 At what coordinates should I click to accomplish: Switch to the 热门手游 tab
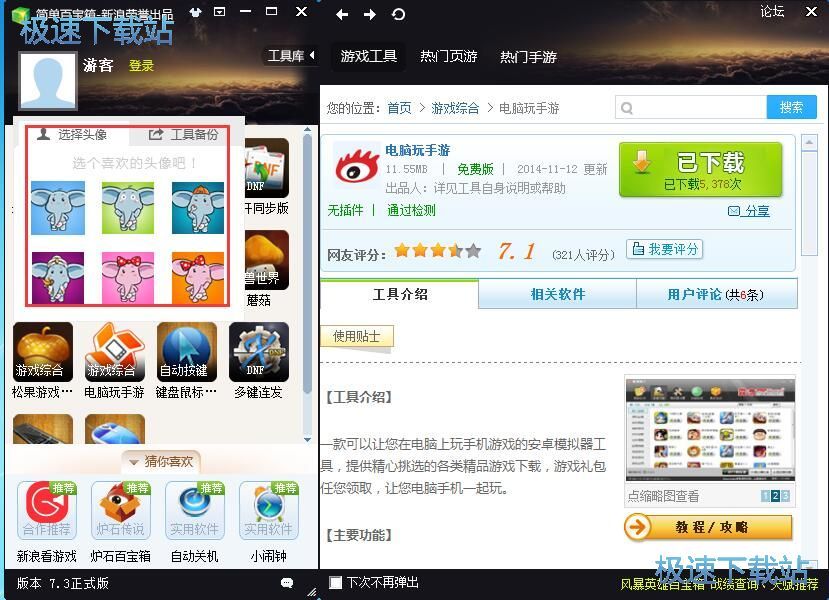528,56
